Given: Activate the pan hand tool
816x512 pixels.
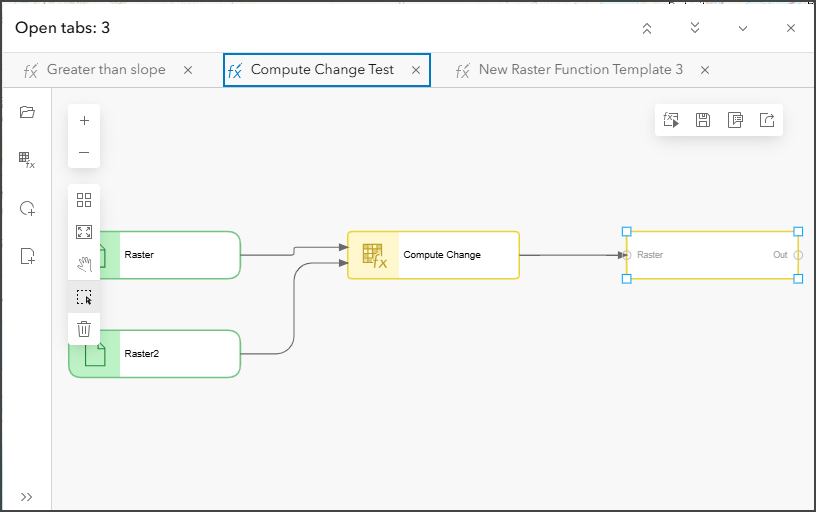Looking at the screenshot, I should click(x=84, y=264).
